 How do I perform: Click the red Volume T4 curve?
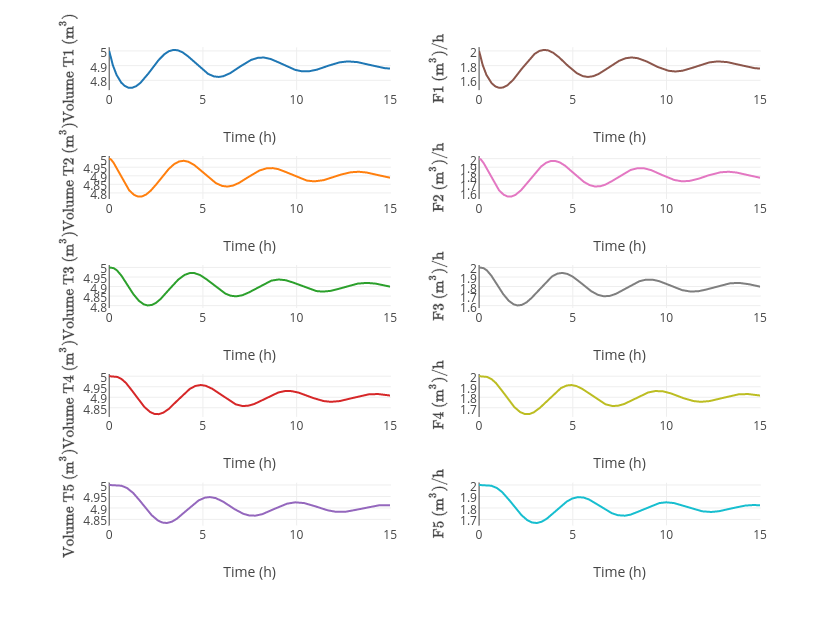pyautogui.click(x=201, y=385)
